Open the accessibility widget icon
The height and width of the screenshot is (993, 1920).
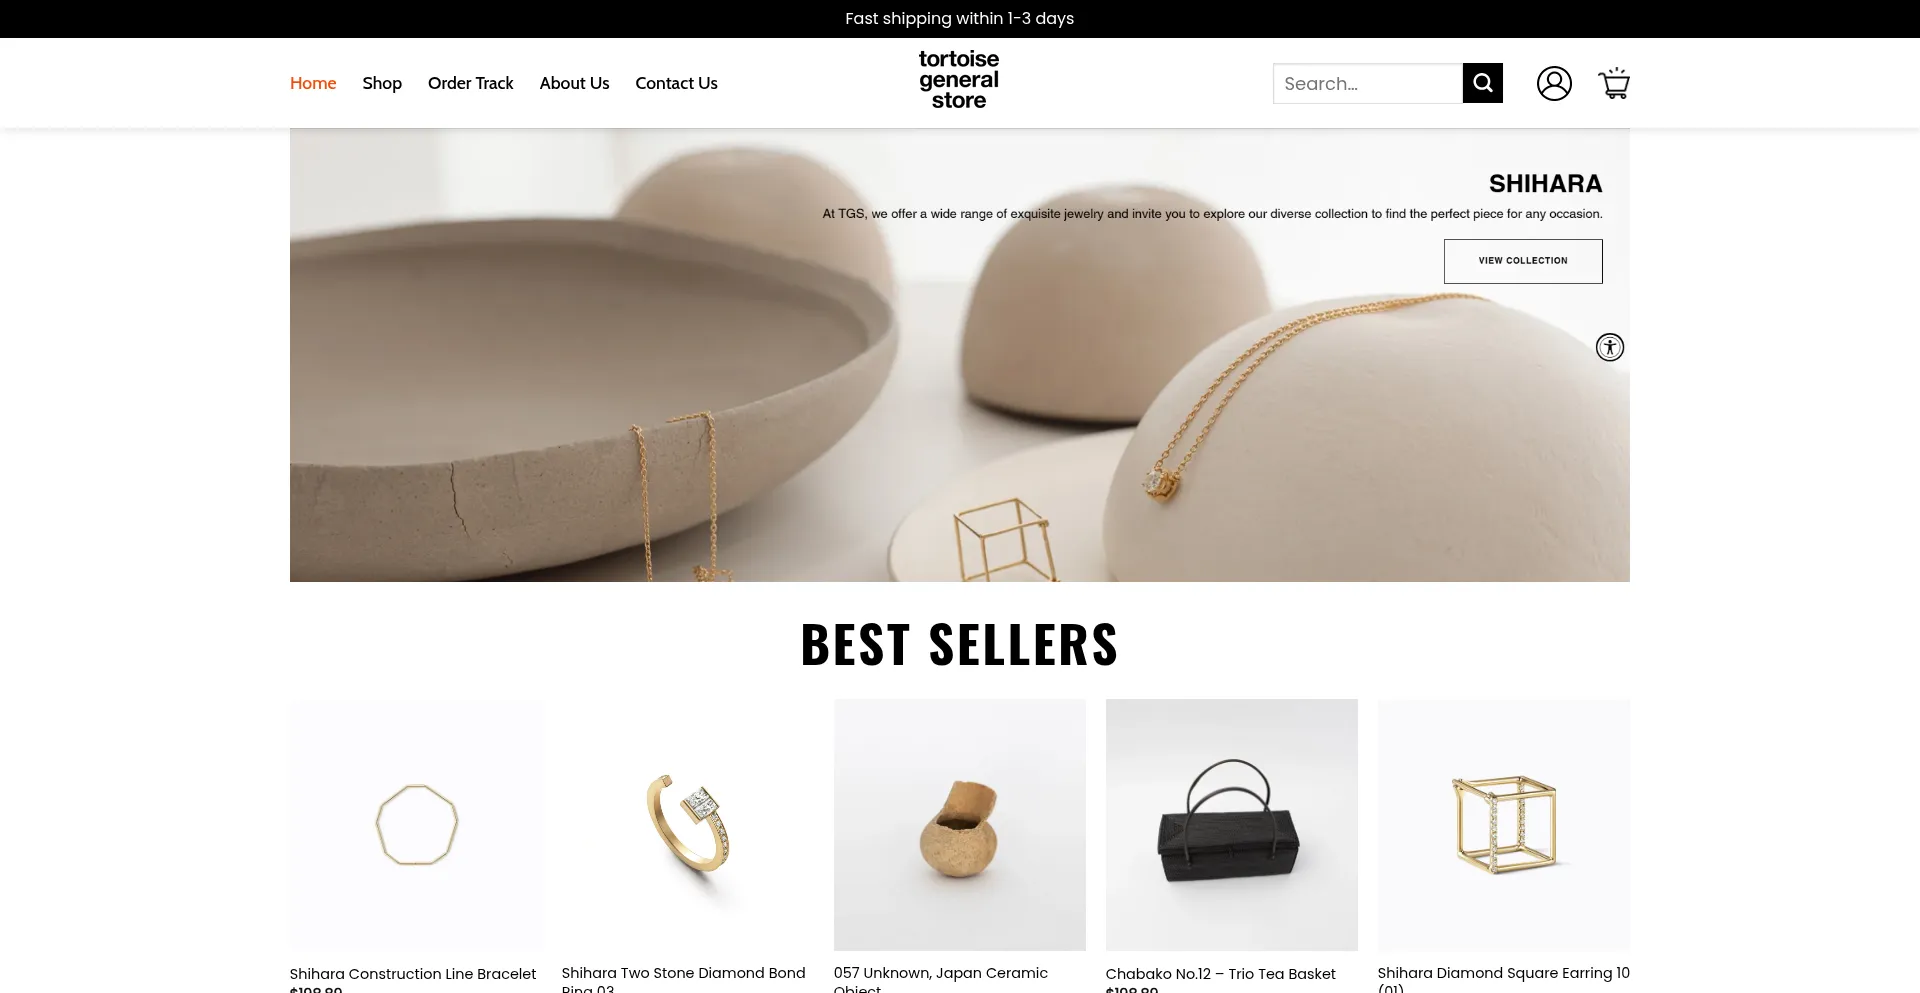1610,347
